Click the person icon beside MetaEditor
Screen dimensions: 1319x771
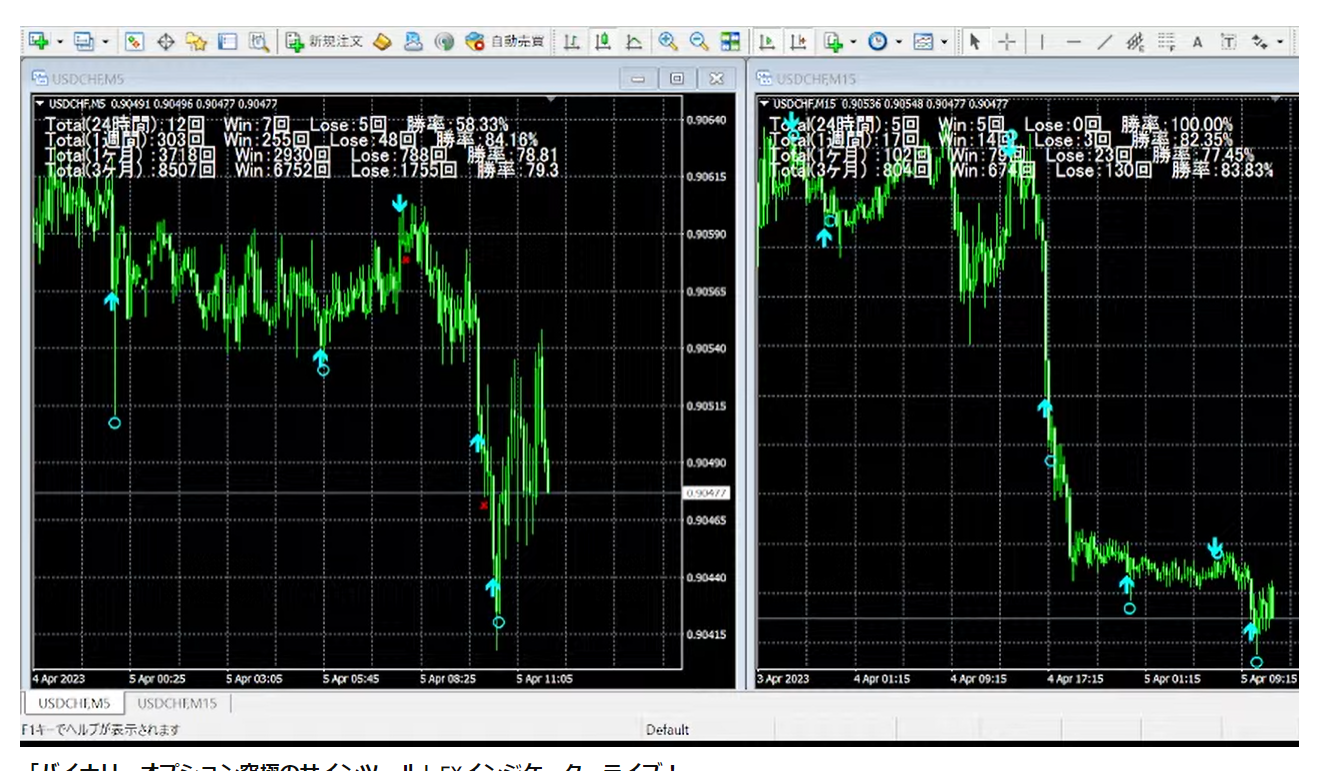tap(413, 42)
